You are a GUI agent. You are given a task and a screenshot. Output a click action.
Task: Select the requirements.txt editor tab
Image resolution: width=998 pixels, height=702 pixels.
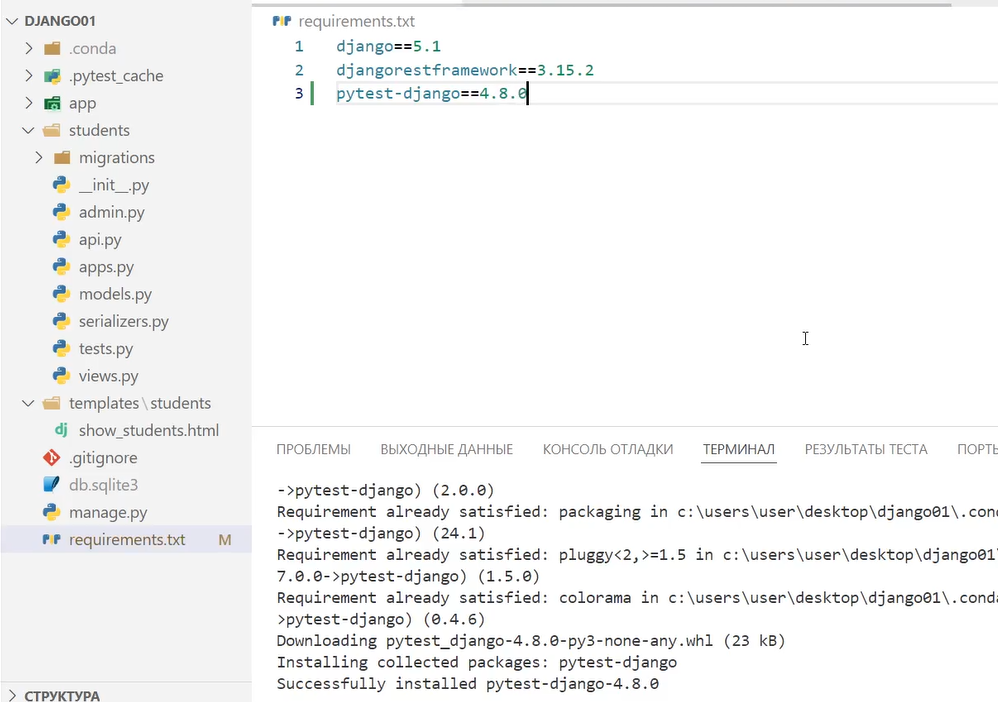click(355, 21)
